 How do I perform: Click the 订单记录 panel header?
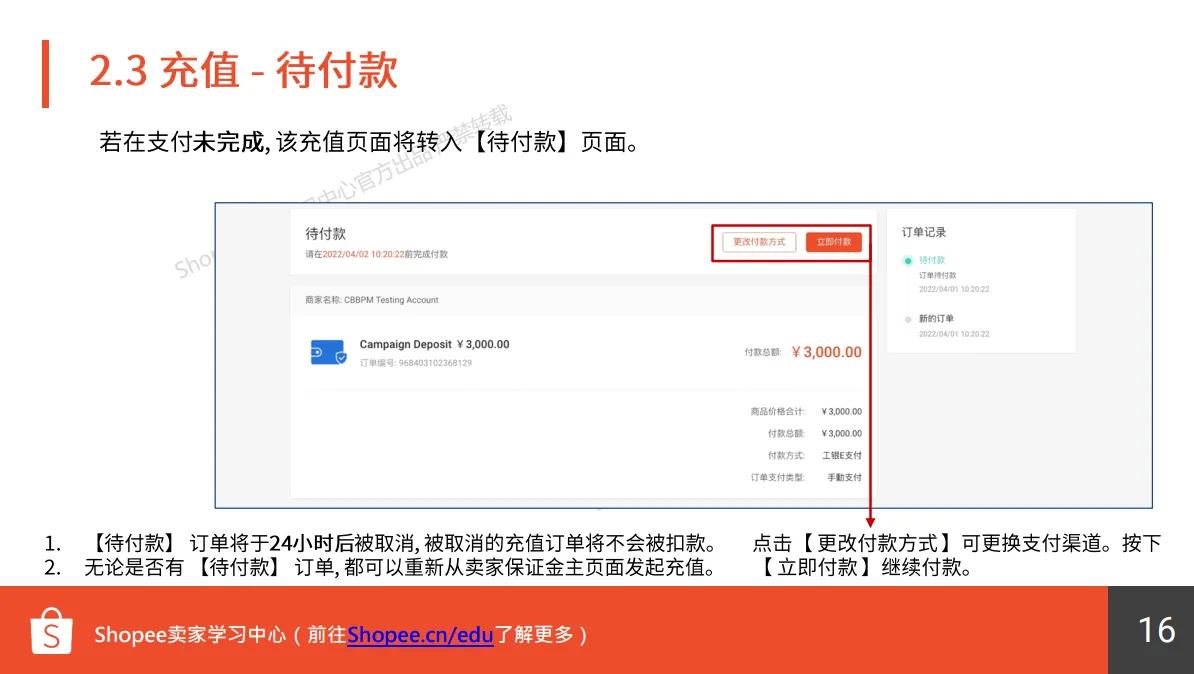coord(925,231)
